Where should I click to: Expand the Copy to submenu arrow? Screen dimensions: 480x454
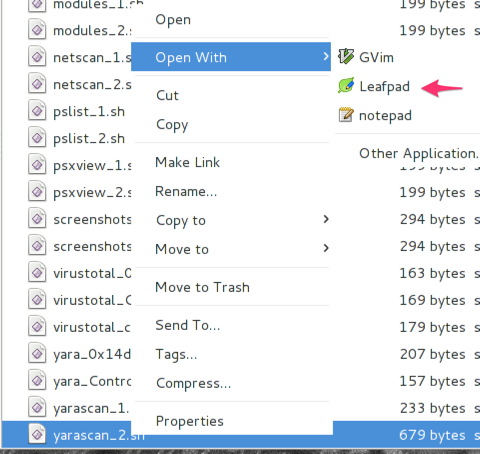[326, 219]
